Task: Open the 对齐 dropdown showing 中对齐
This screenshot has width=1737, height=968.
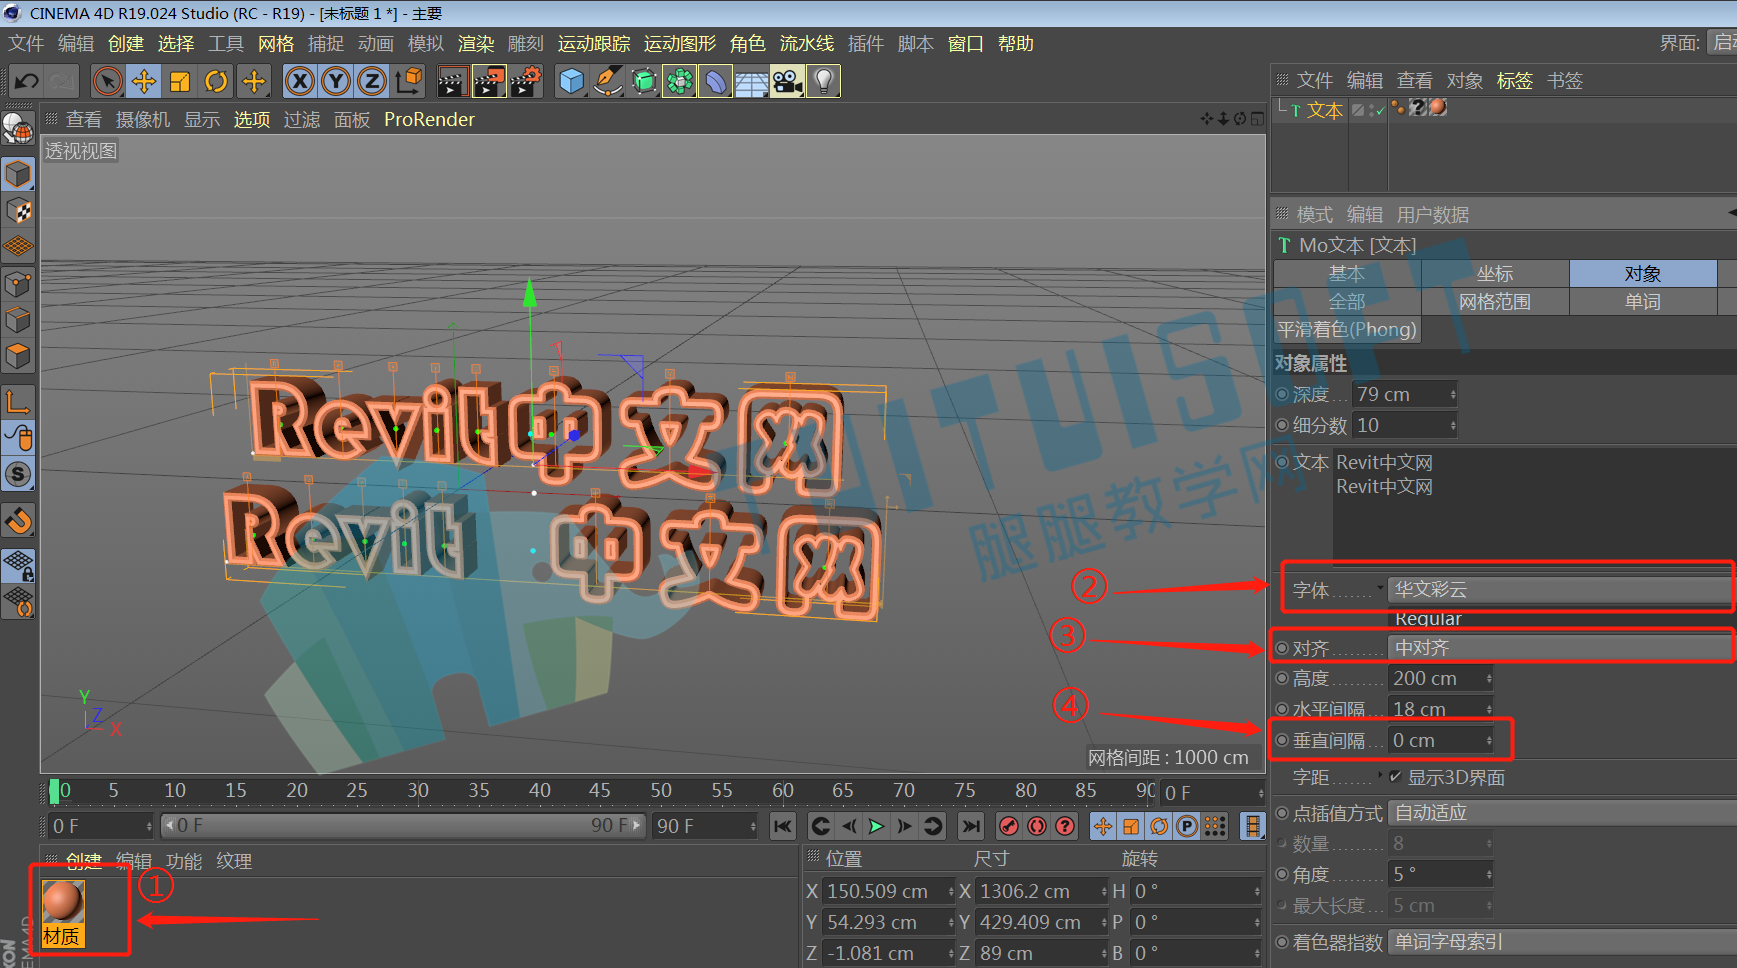Action: 1560,647
